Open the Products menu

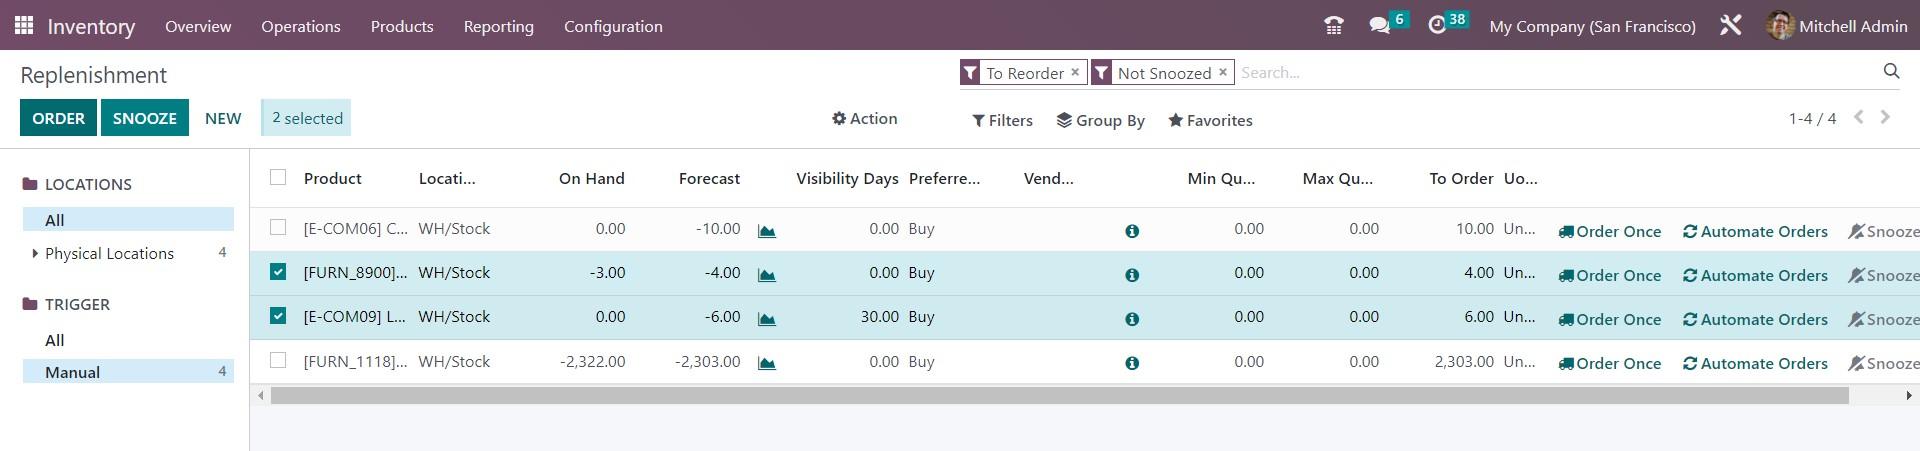(x=402, y=26)
